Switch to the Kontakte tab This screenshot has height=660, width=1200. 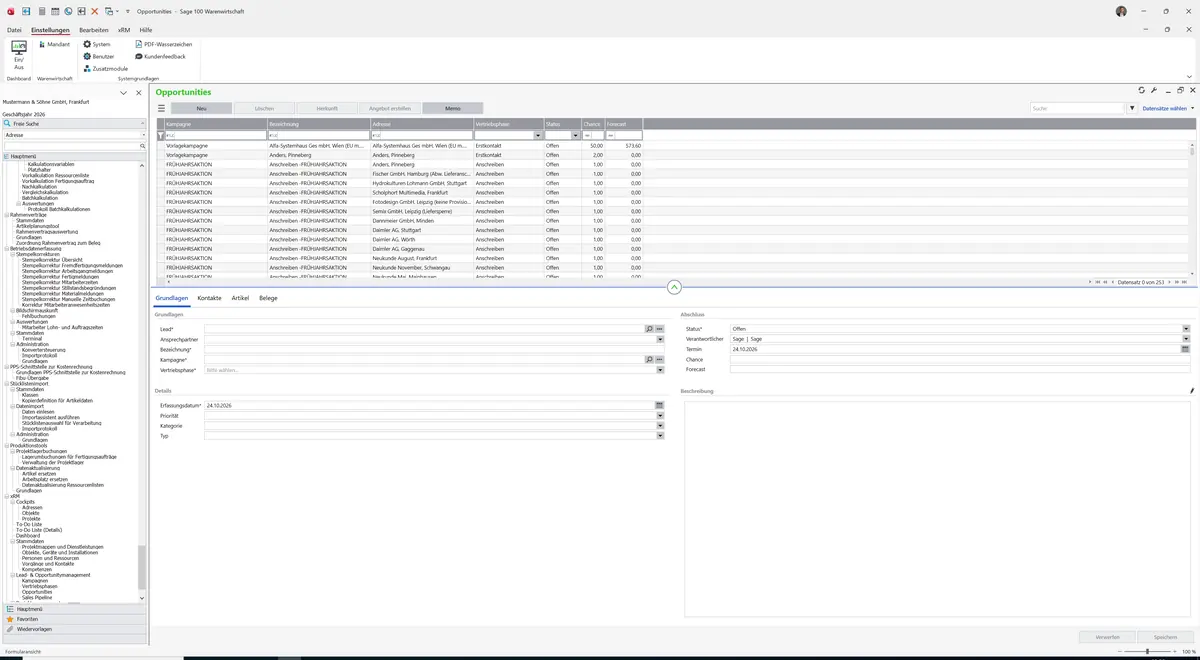pos(209,298)
